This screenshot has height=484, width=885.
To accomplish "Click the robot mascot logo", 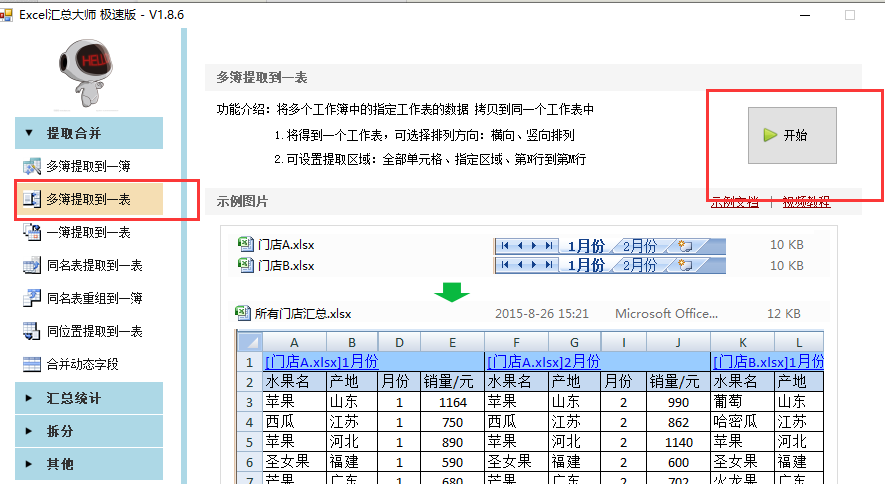I will pyautogui.click(x=86, y=72).
